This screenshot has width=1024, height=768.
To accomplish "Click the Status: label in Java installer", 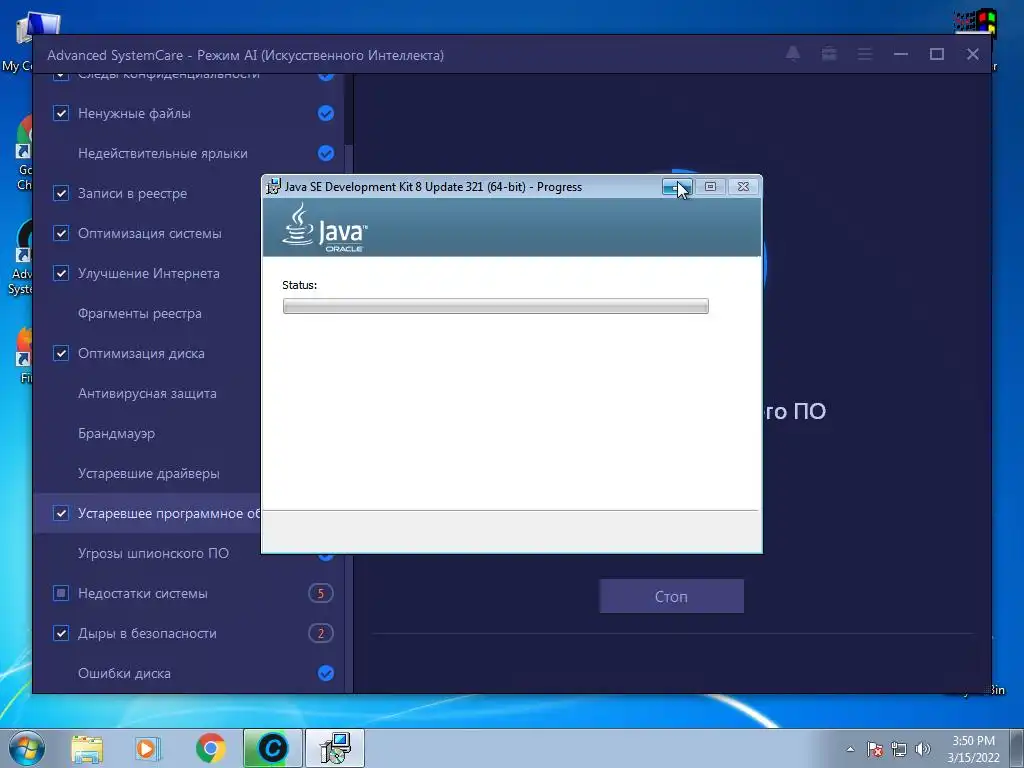I will (x=300, y=285).
